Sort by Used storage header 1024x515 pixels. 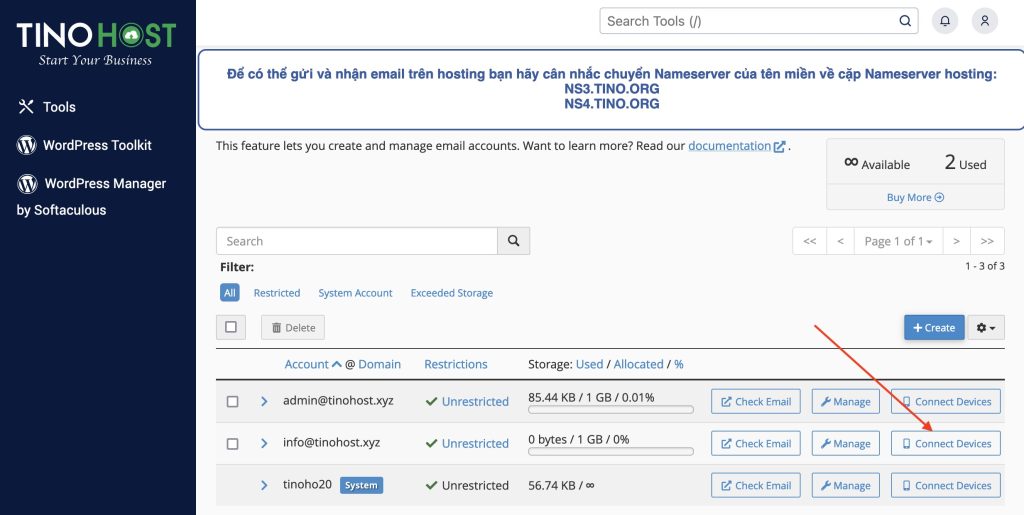click(x=589, y=364)
